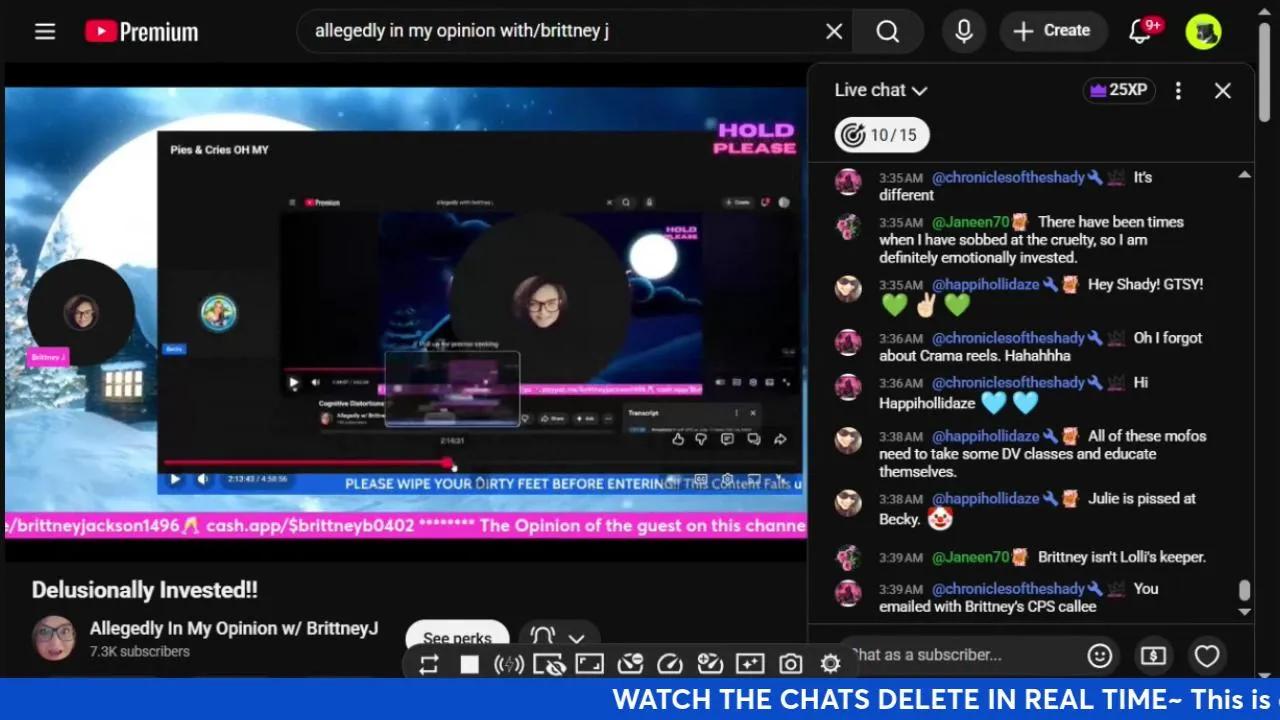Toggle loop in the floating toolbar
This screenshot has width=1280, height=720.
(x=429, y=664)
